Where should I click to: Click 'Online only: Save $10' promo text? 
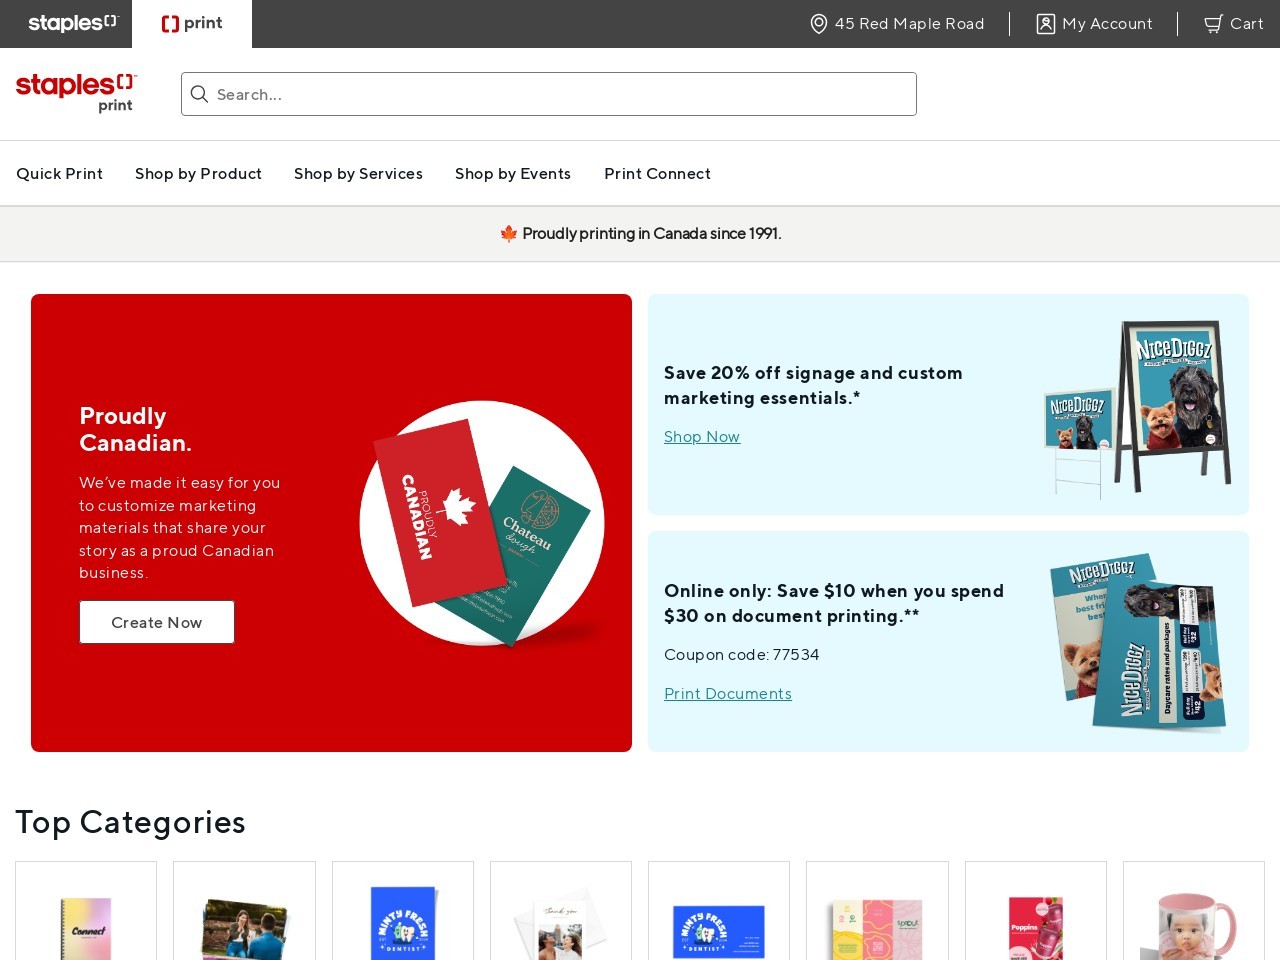[834, 603]
